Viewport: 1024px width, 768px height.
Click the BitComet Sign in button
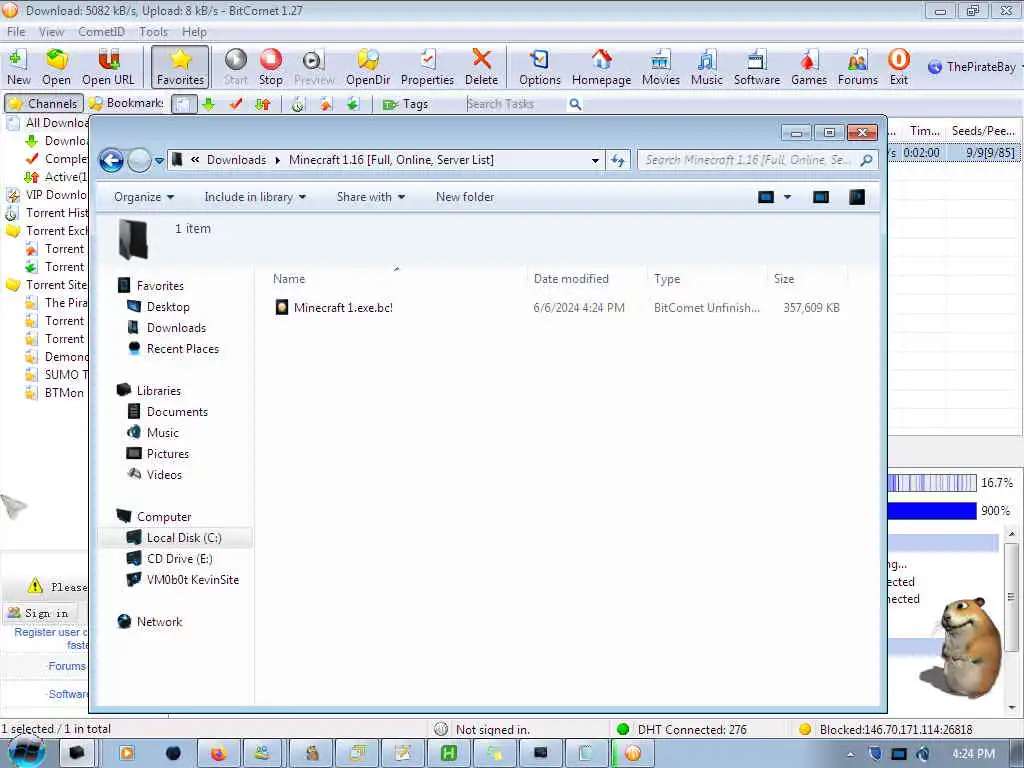(x=39, y=613)
